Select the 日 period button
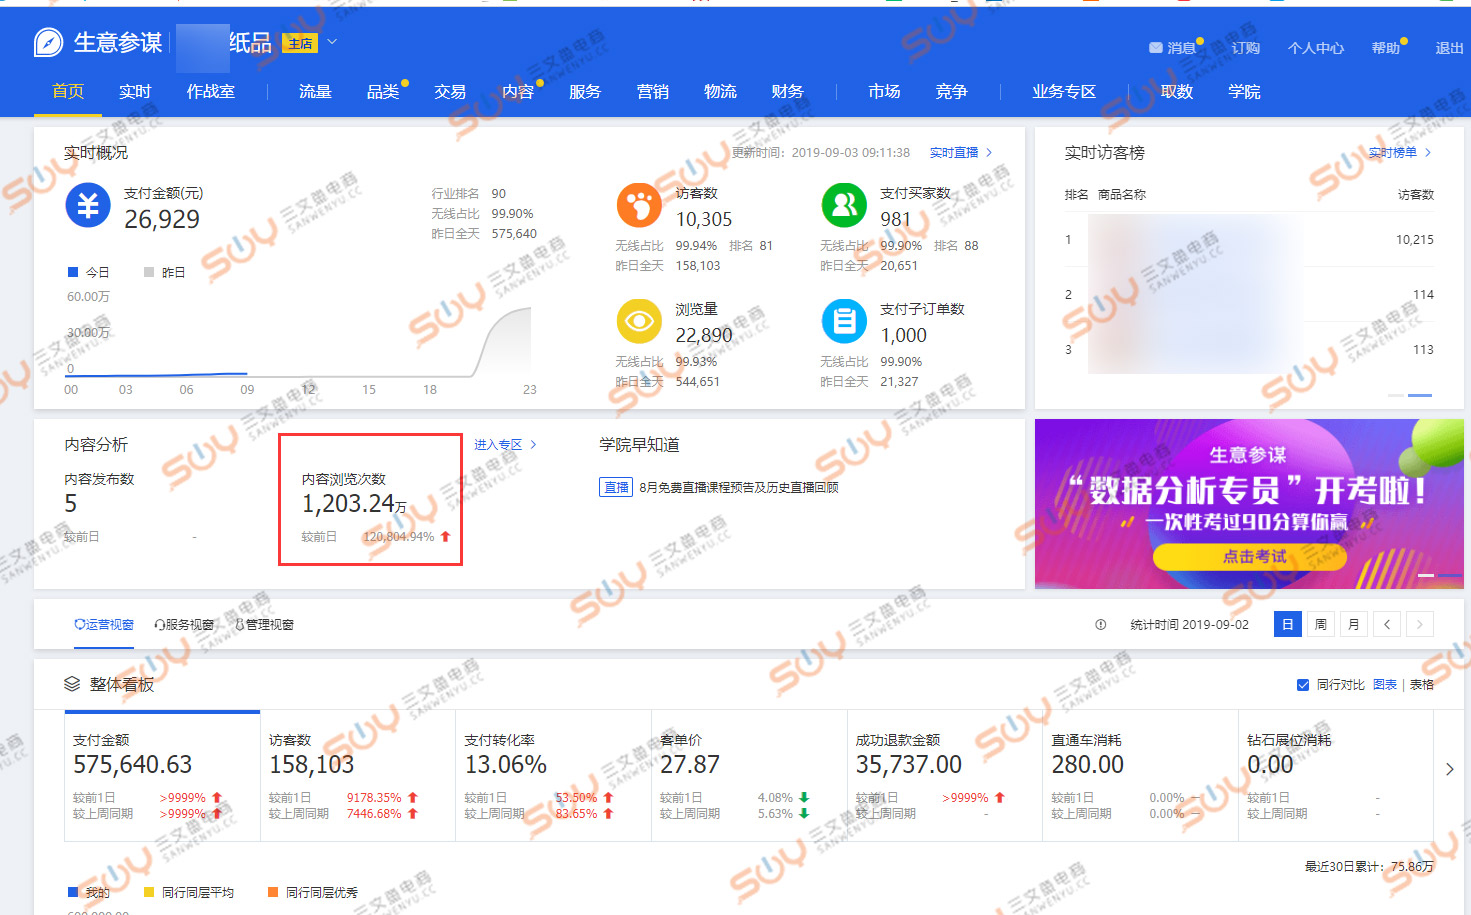1471x915 pixels. pyautogui.click(x=1288, y=625)
